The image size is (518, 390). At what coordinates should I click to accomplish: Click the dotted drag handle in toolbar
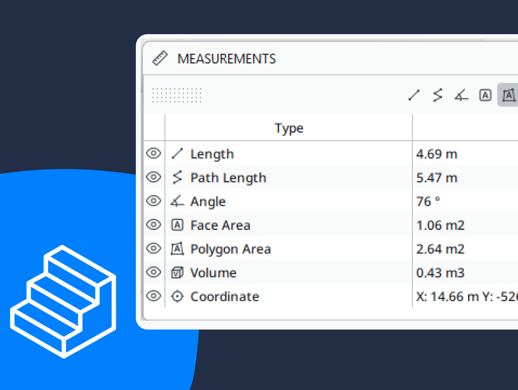[177, 95]
